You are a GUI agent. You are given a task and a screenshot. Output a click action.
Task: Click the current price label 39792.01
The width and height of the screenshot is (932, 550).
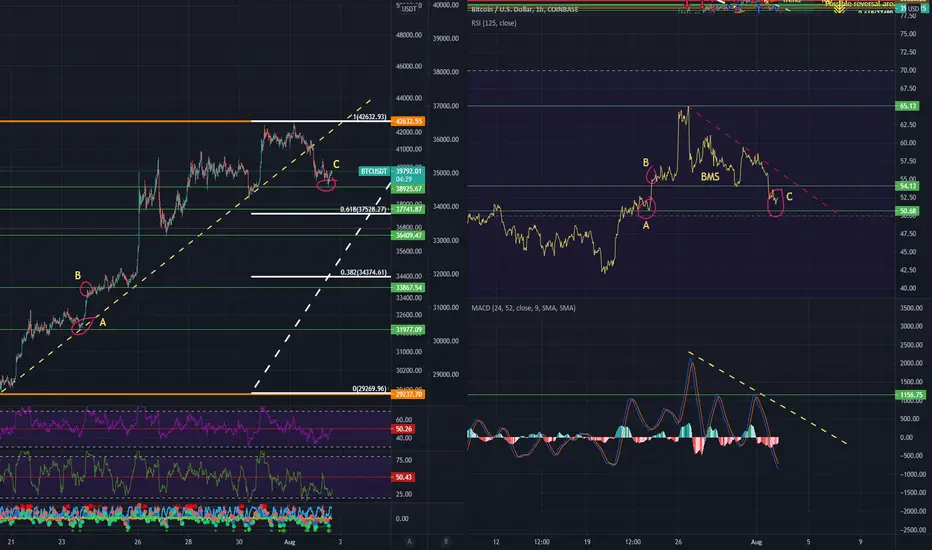[x=408, y=171]
